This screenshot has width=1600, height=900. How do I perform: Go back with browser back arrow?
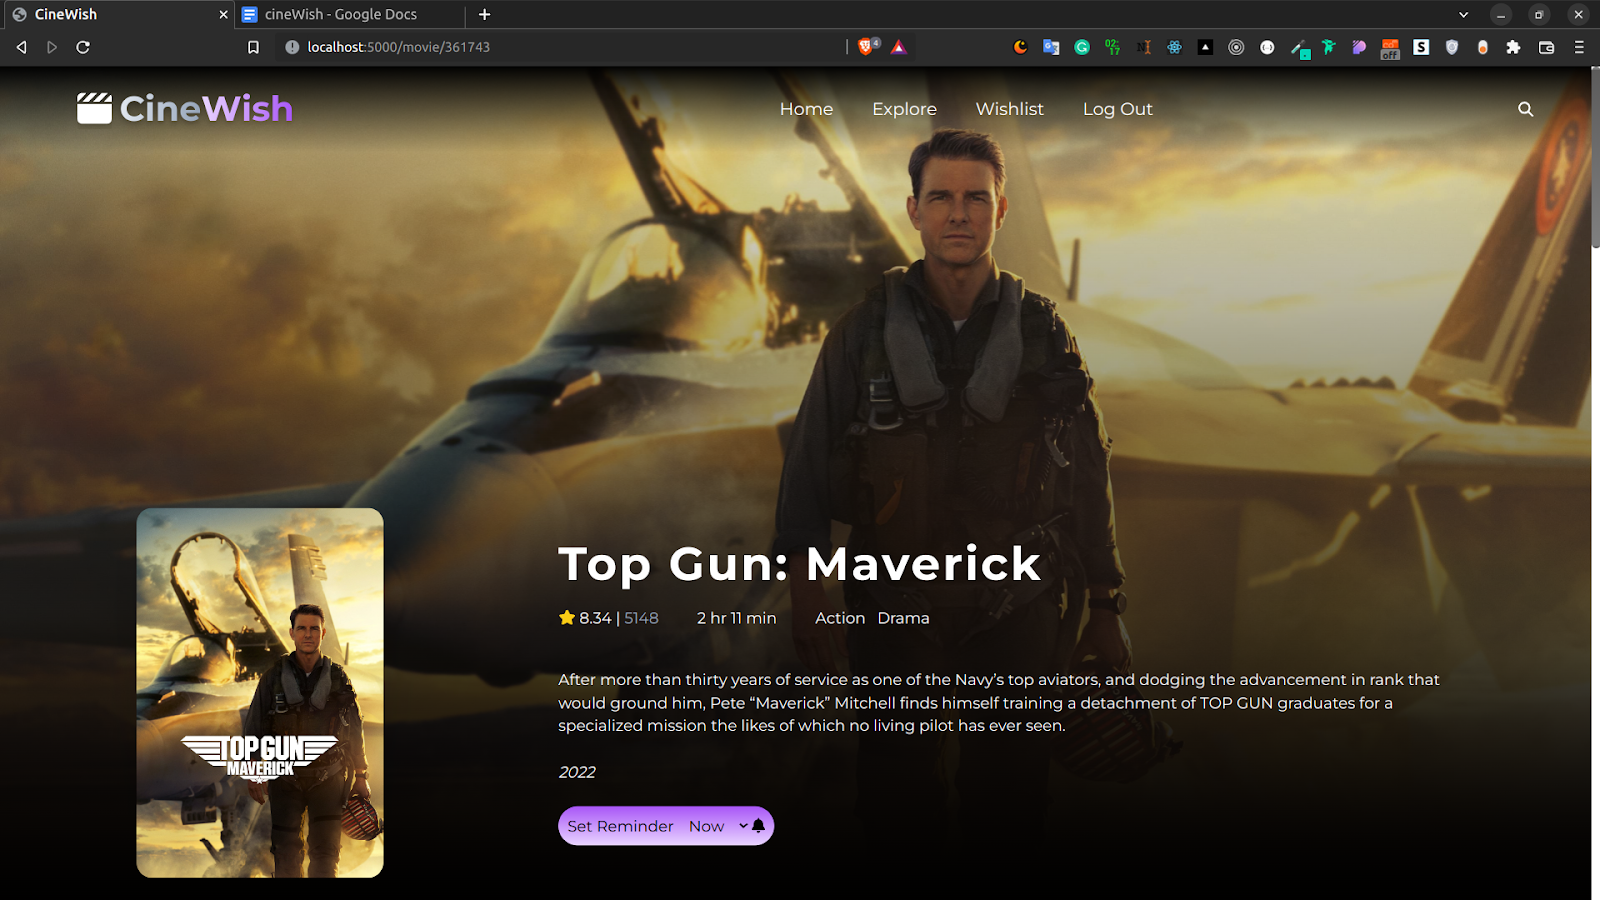point(21,47)
